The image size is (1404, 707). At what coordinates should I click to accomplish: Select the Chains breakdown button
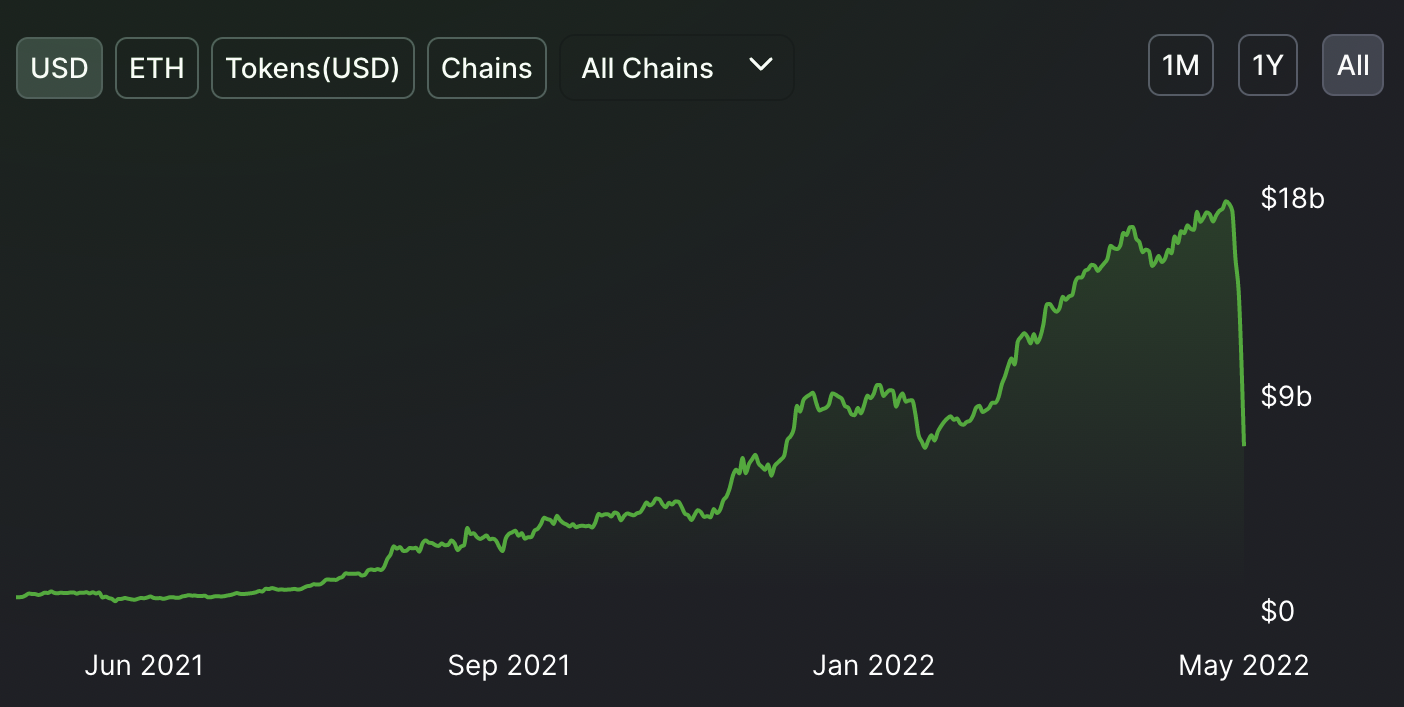487,68
